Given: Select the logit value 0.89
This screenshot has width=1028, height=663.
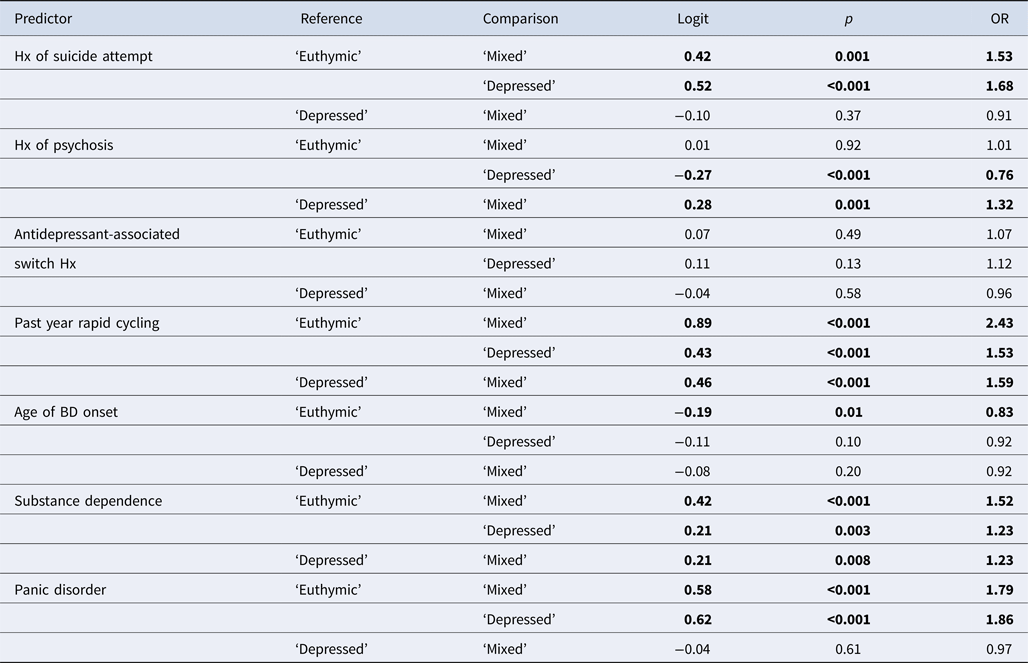Looking at the screenshot, I should click(x=697, y=323).
